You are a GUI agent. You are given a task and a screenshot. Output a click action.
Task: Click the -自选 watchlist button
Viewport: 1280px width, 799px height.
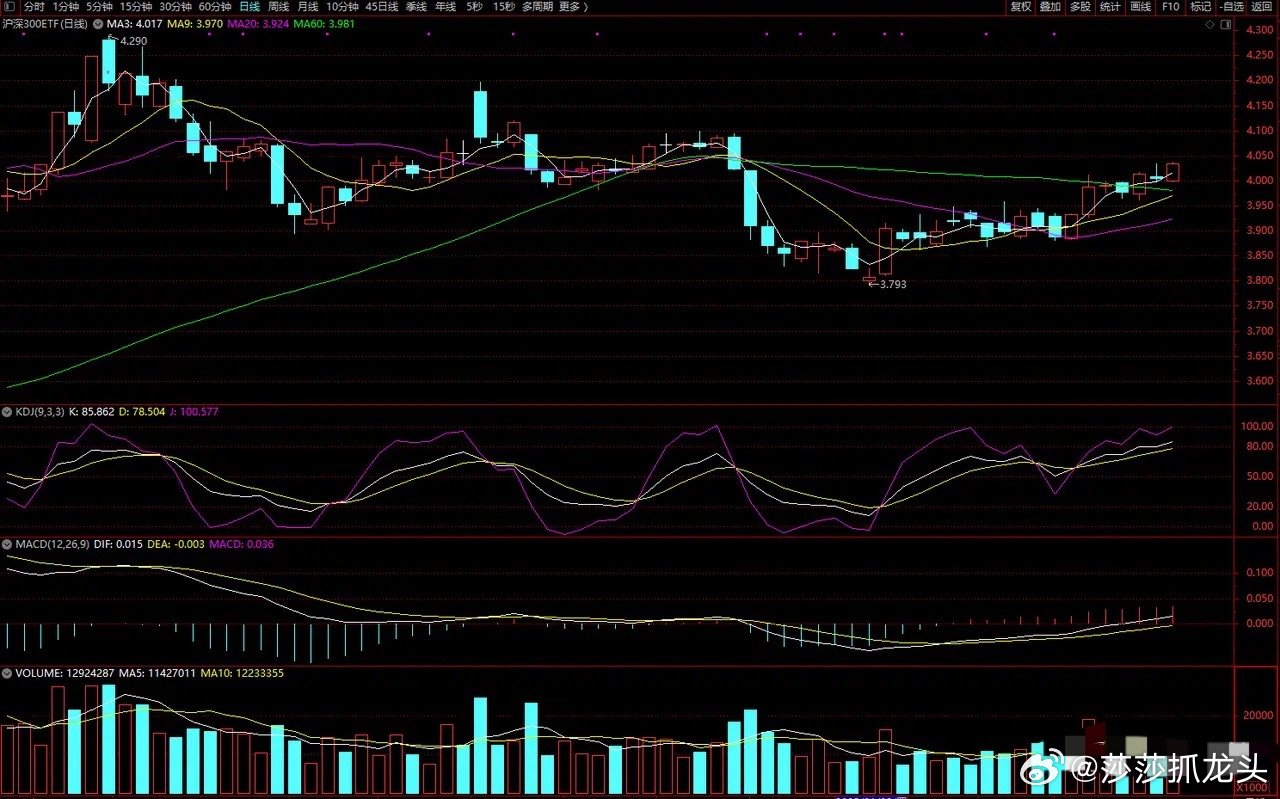tap(1231, 6)
